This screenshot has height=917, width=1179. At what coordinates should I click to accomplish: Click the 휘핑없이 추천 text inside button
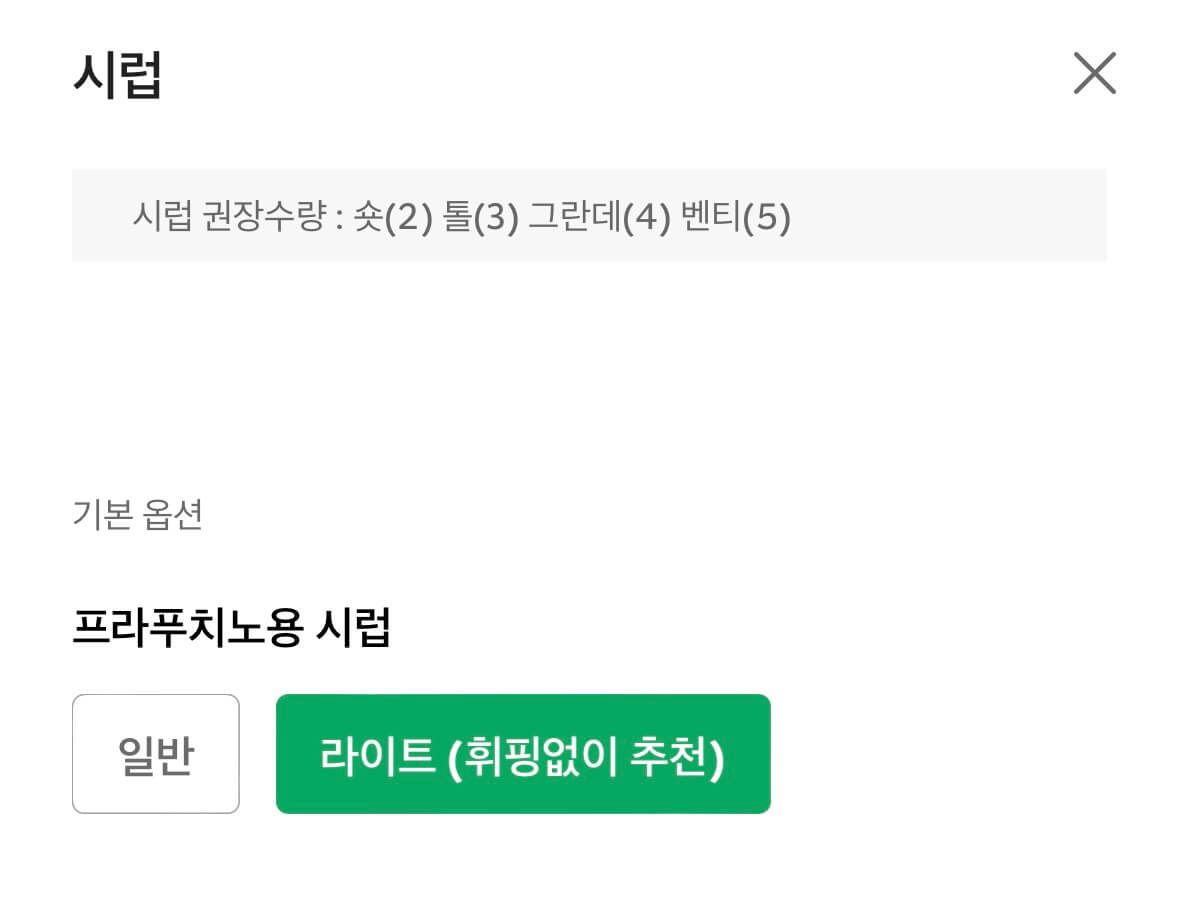(x=590, y=752)
